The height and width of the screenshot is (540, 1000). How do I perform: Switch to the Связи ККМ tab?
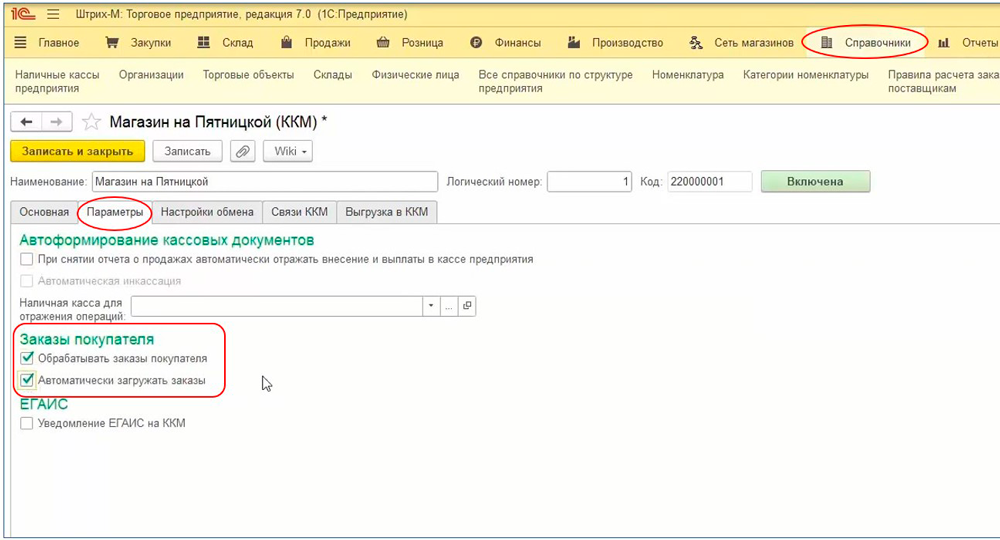pos(300,212)
